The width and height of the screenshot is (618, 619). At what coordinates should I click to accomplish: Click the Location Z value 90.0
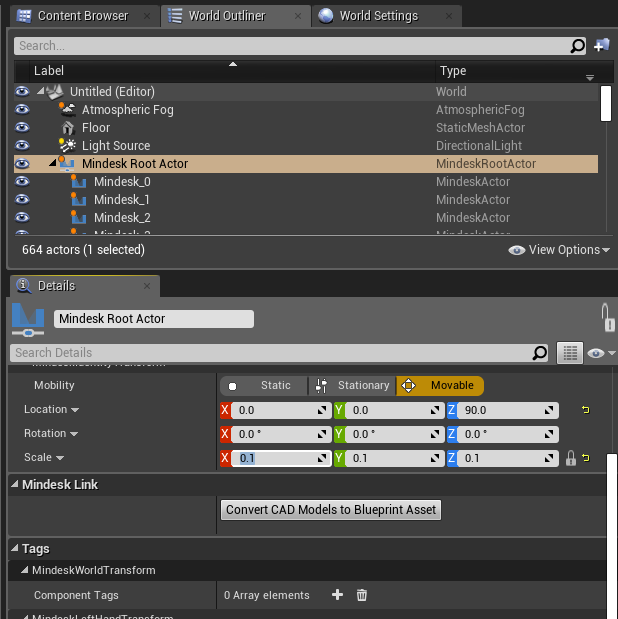[x=508, y=411]
